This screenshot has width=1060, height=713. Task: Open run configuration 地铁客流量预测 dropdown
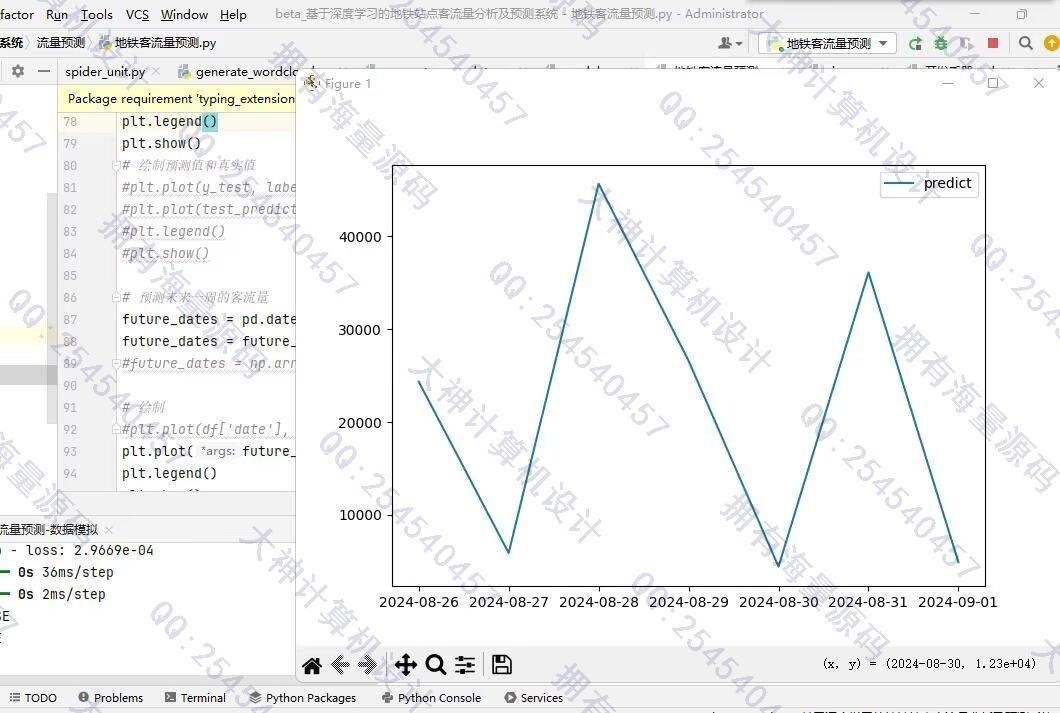[827, 43]
